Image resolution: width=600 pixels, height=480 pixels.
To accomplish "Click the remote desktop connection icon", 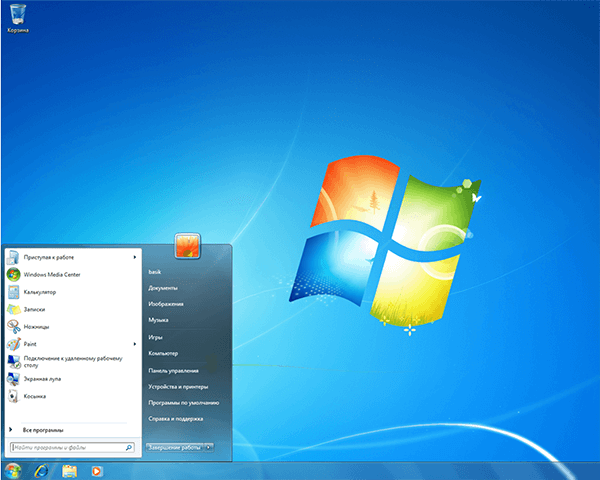I will [x=14, y=361].
